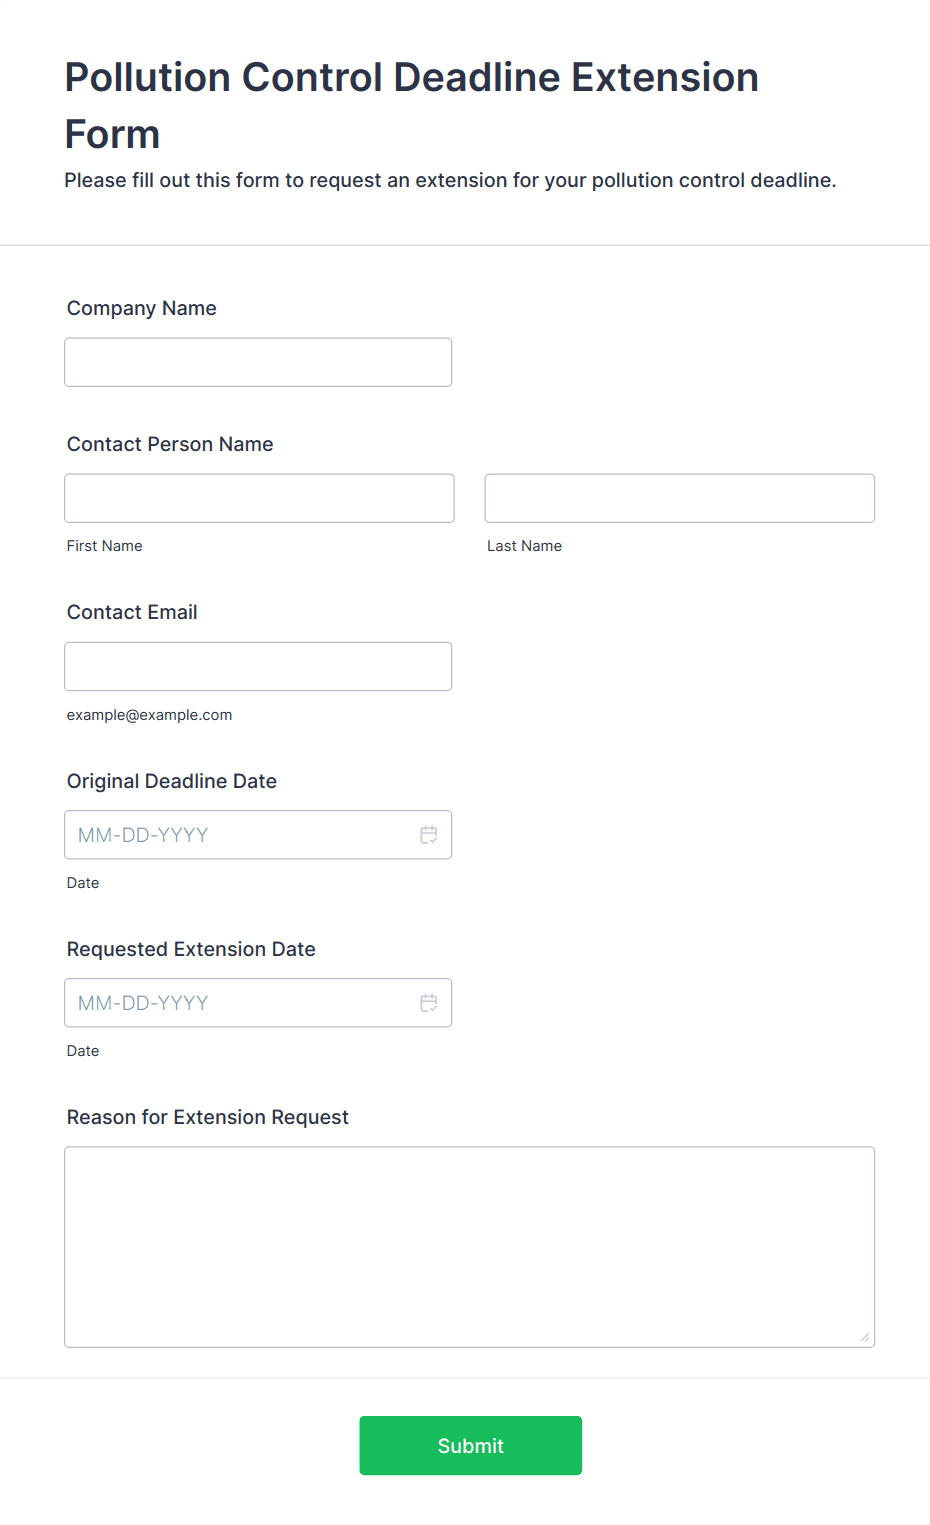Grab the textarea resize handle corner
The image size is (930, 1525).
[x=865, y=1337]
